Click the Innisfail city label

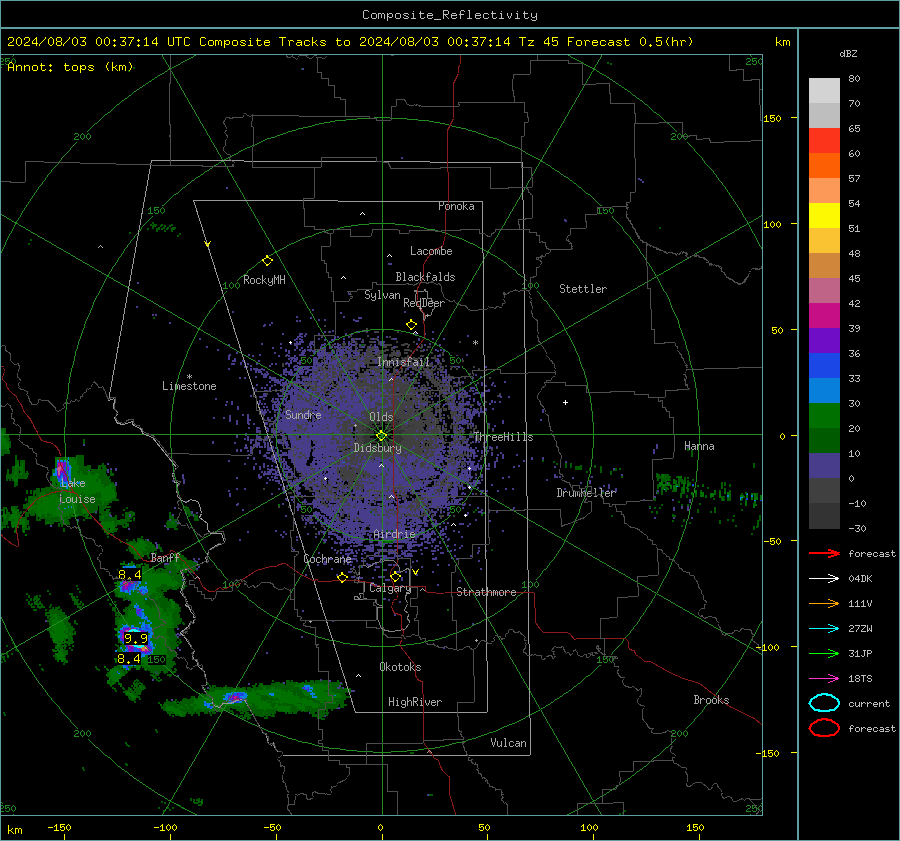pos(404,362)
